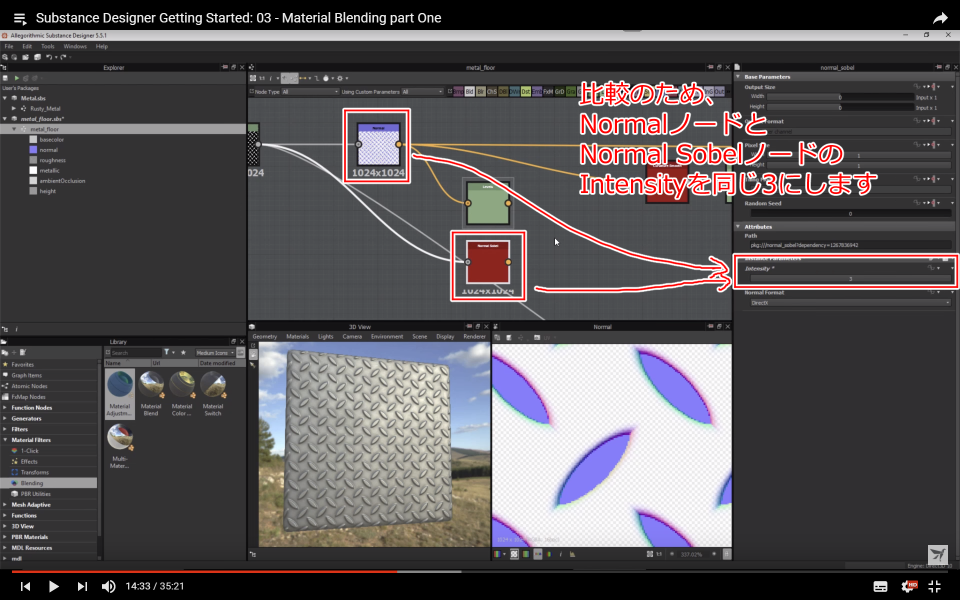The image size is (960, 600).
Task: Expand the Rusty_Metal graph
Action: click(x=14, y=108)
